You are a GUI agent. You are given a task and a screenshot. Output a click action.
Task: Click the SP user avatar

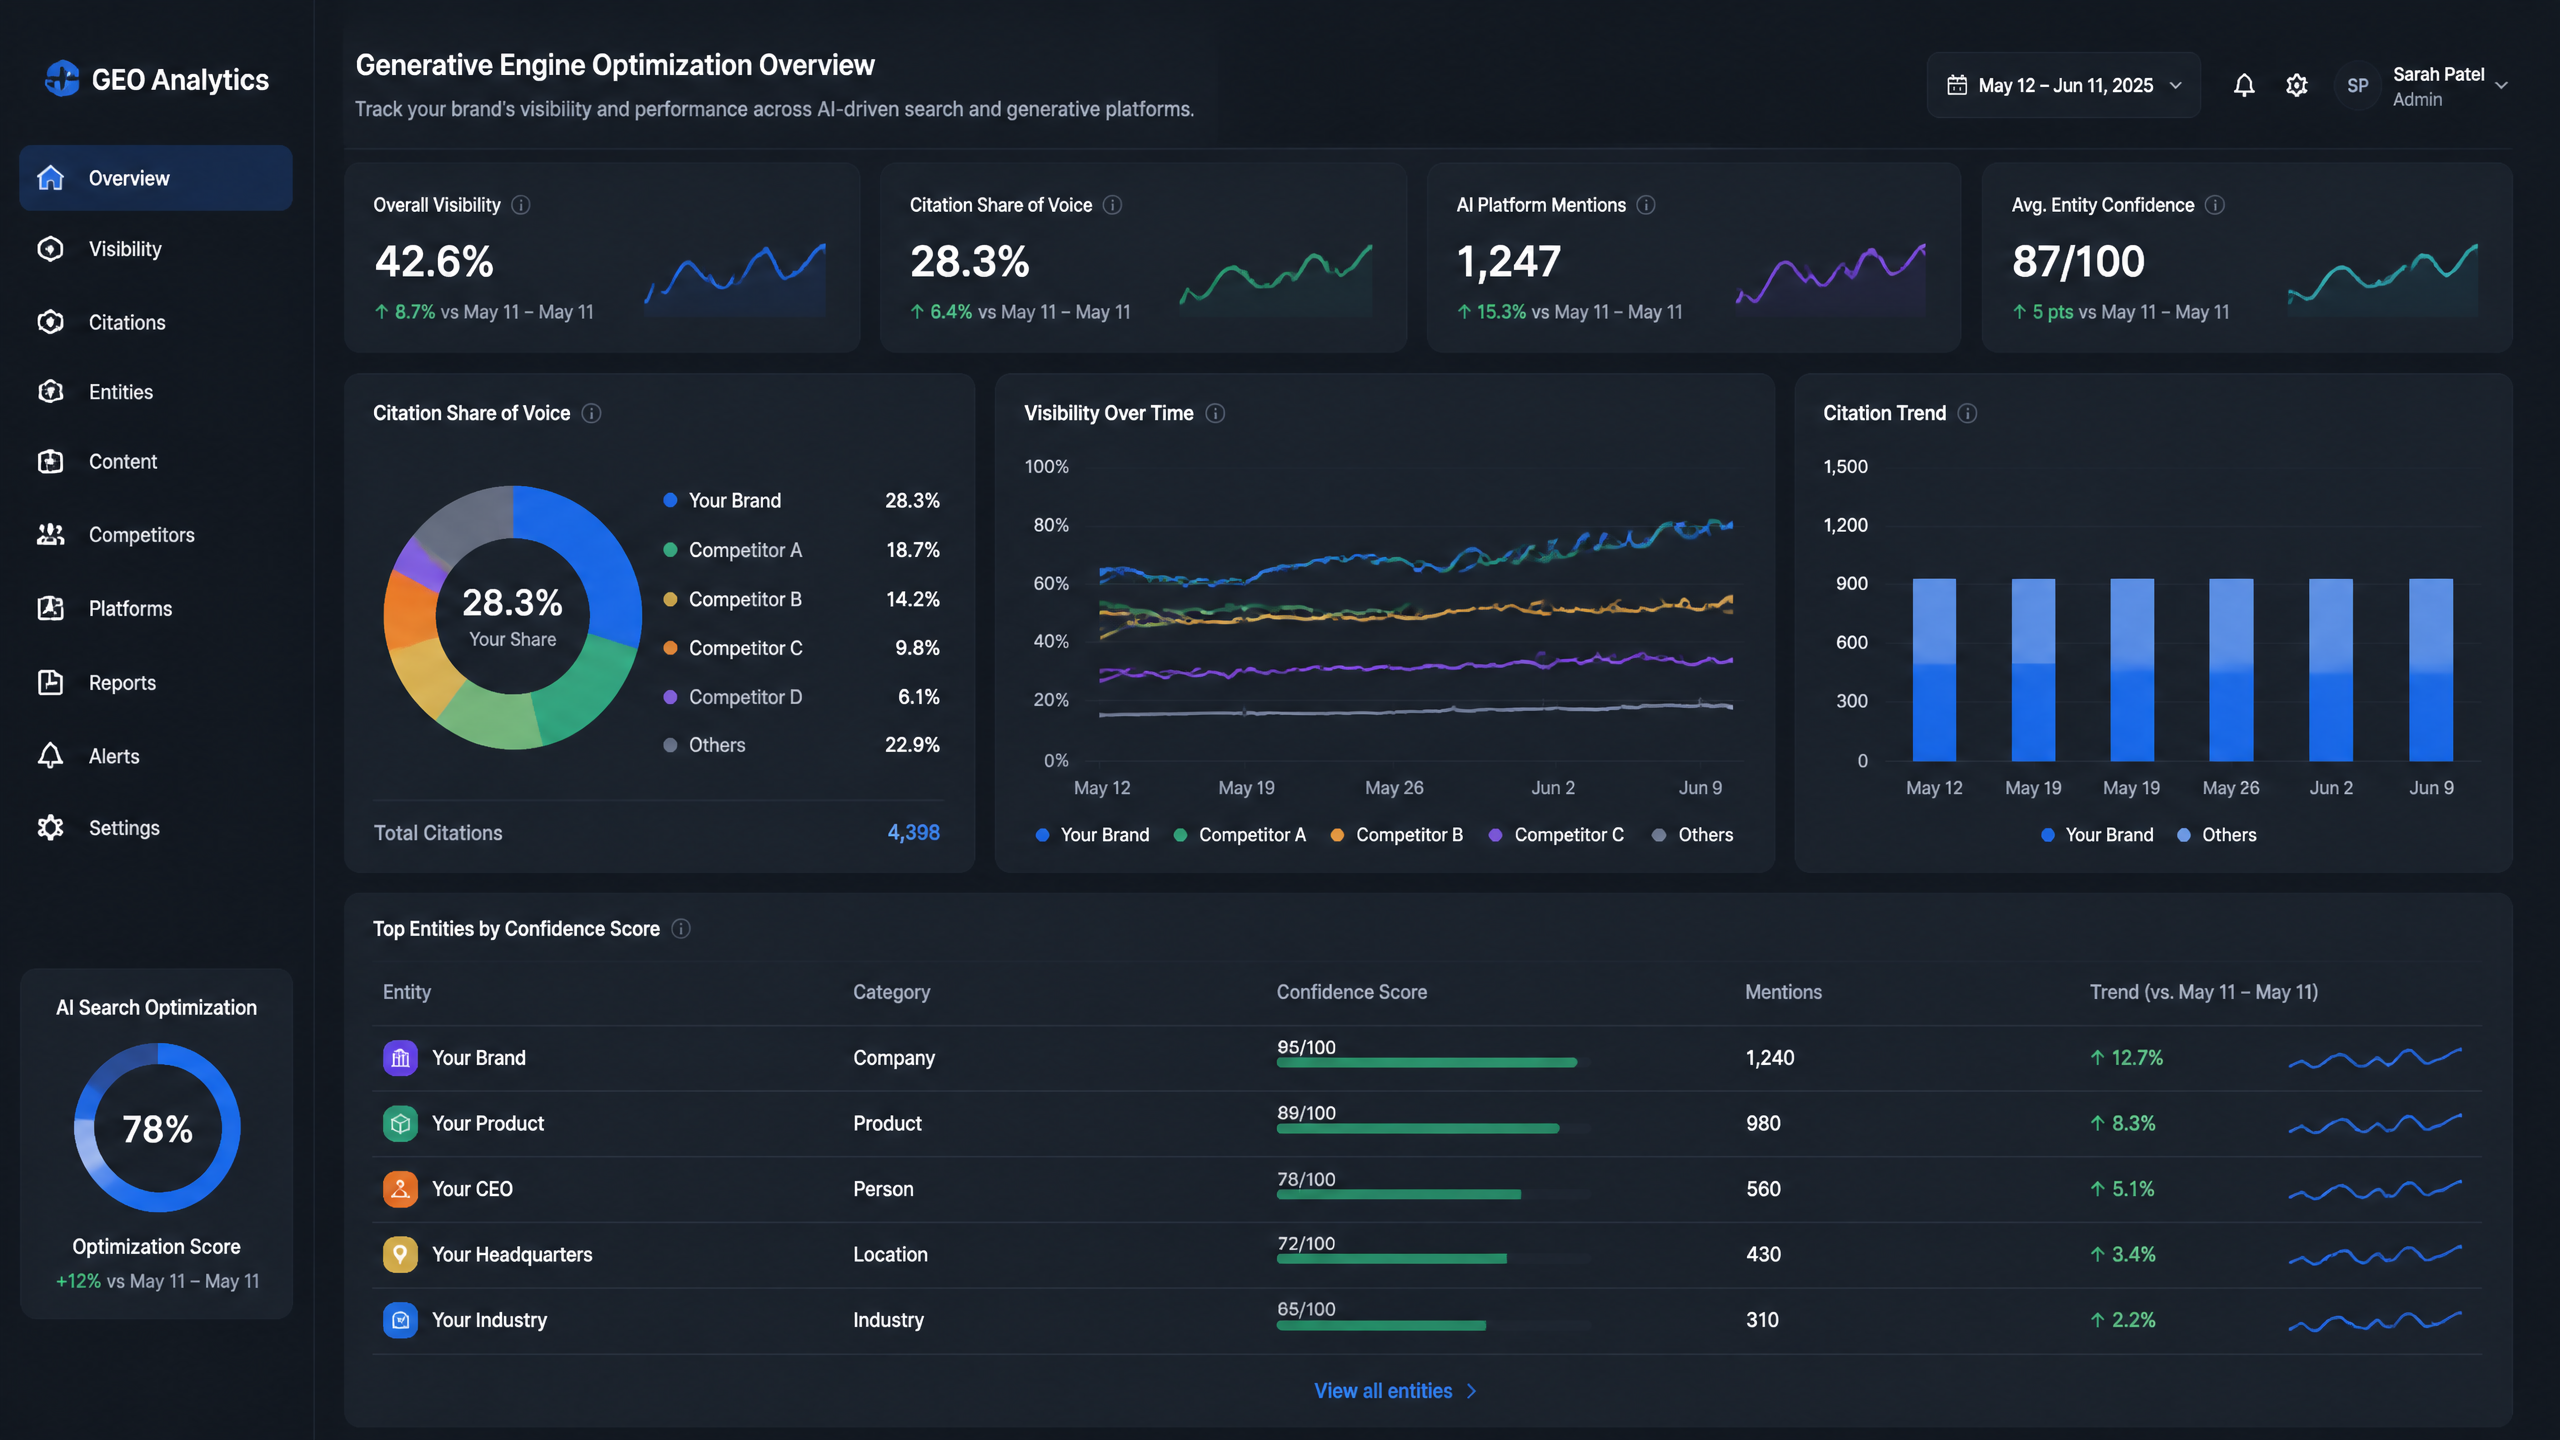2357,85
